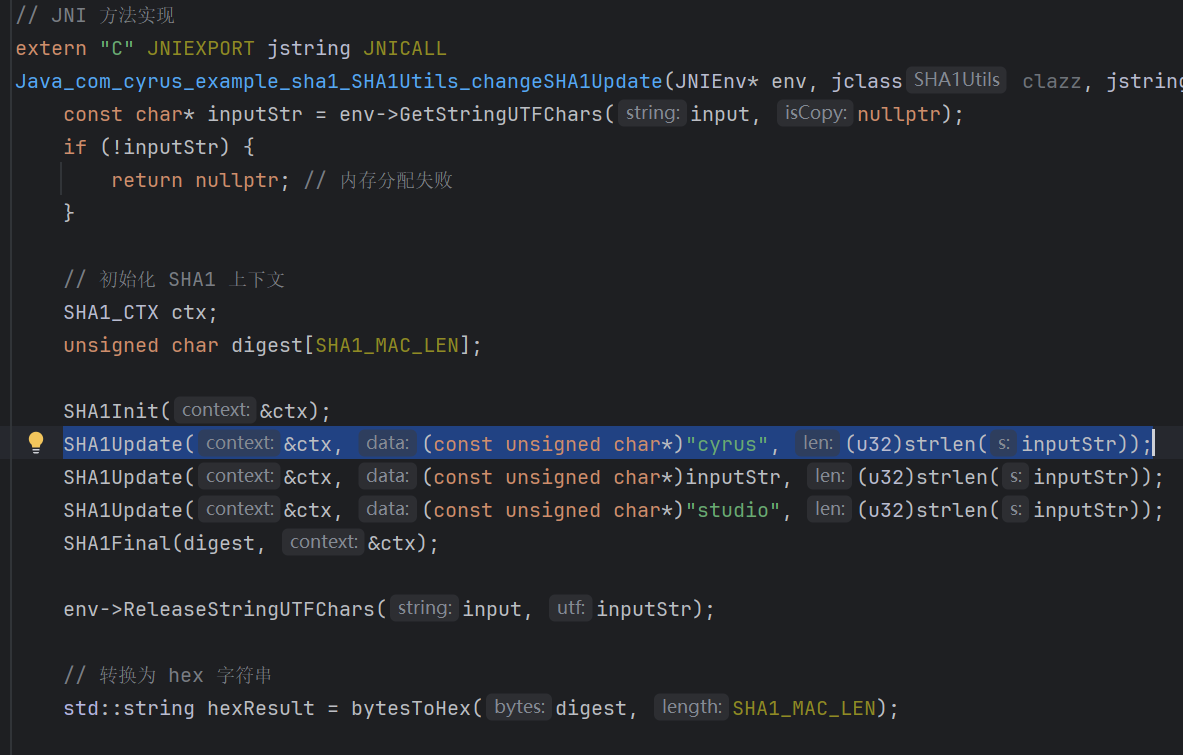Screen dimensions: 1183x755
Task: Click the bytesToHex function call
Action: pyautogui.click(x=411, y=708)
